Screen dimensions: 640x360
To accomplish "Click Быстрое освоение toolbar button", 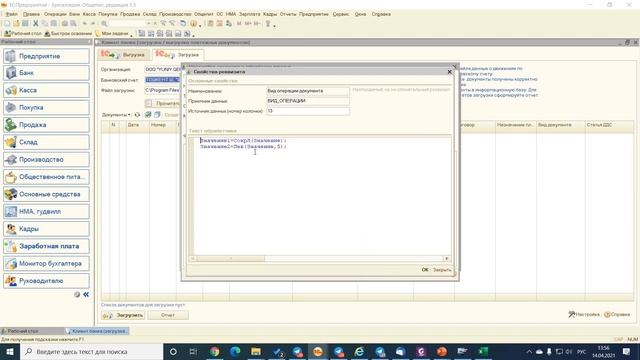I will tap(68, 33).
